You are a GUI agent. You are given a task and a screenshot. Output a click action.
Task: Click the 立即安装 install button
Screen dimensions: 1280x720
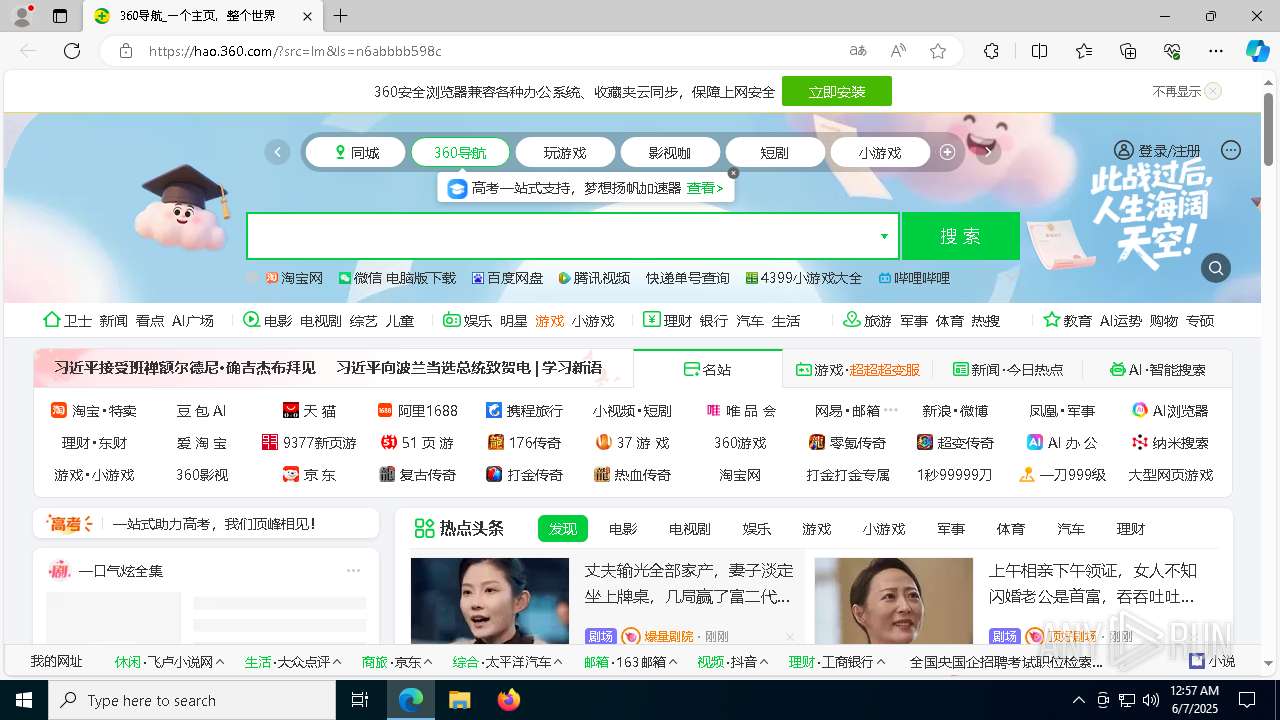(837, 91)
